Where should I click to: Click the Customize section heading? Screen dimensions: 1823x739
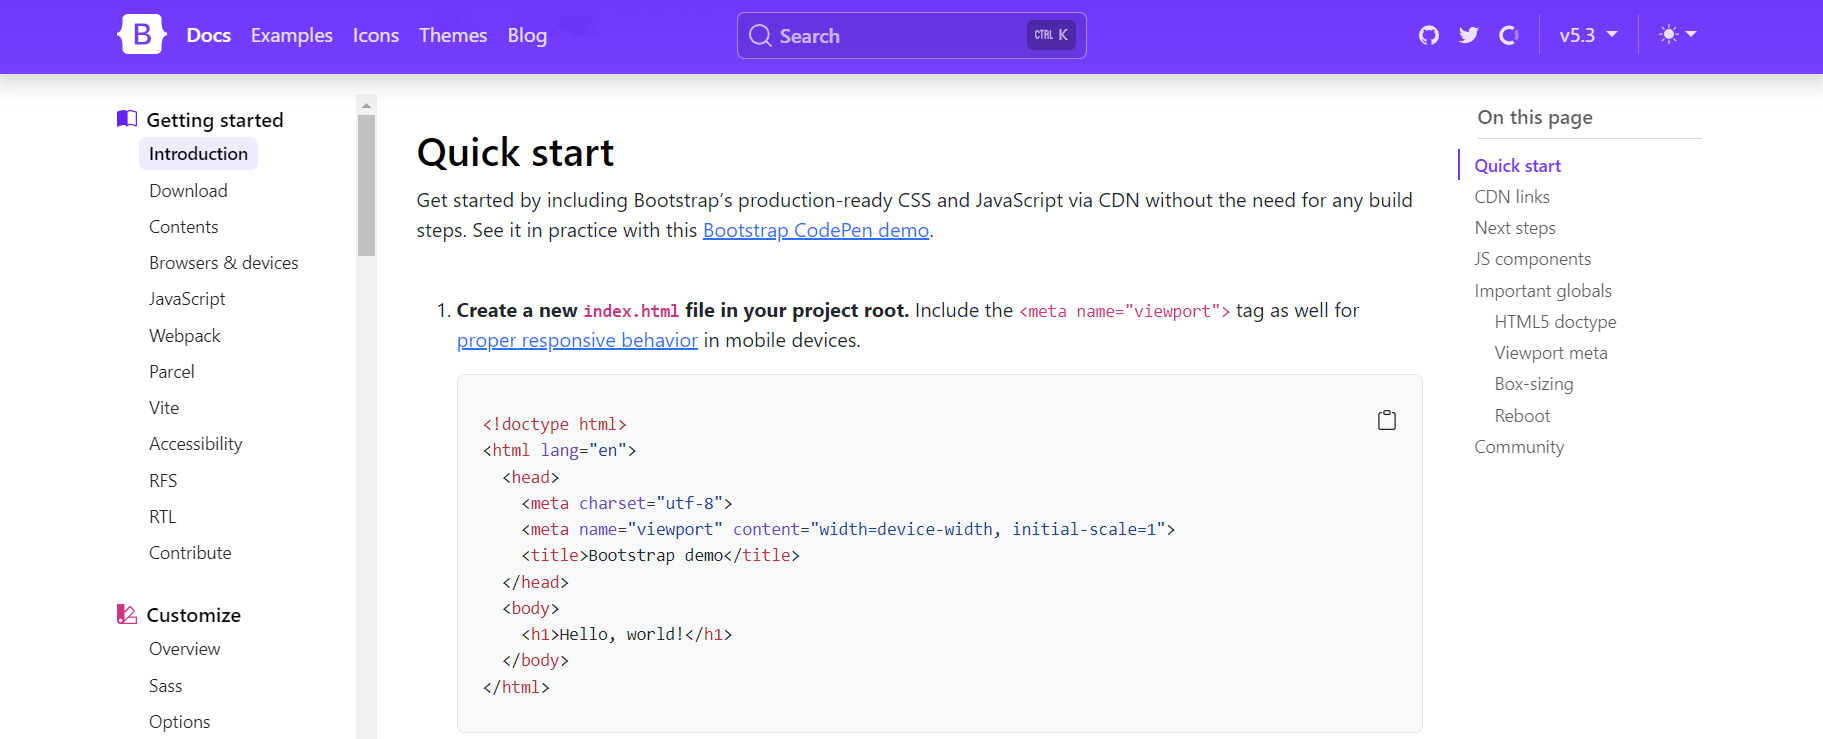point(194,615)
